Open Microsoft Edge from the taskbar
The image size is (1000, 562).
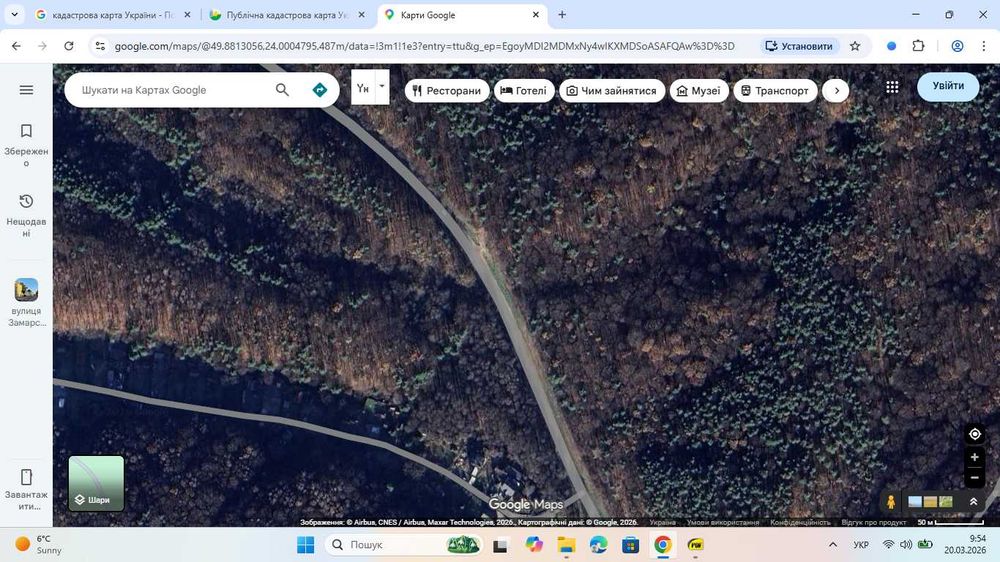point(598,545)
